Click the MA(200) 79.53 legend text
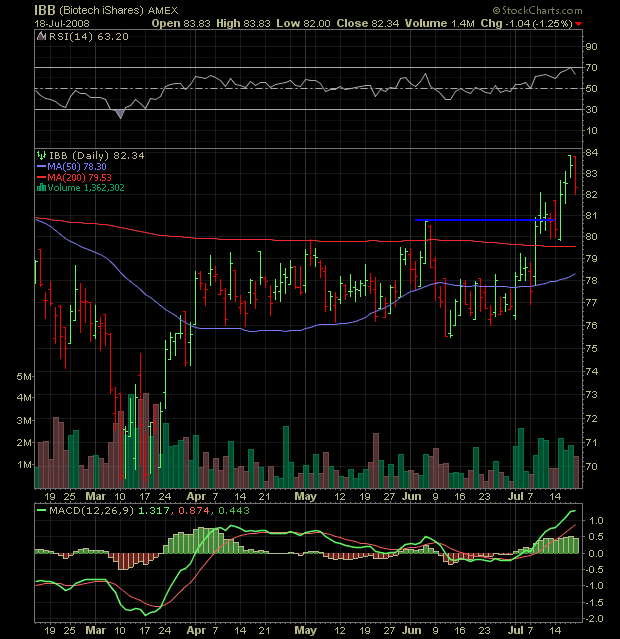This screenshot has height=639, width=620. pos(79,177)
